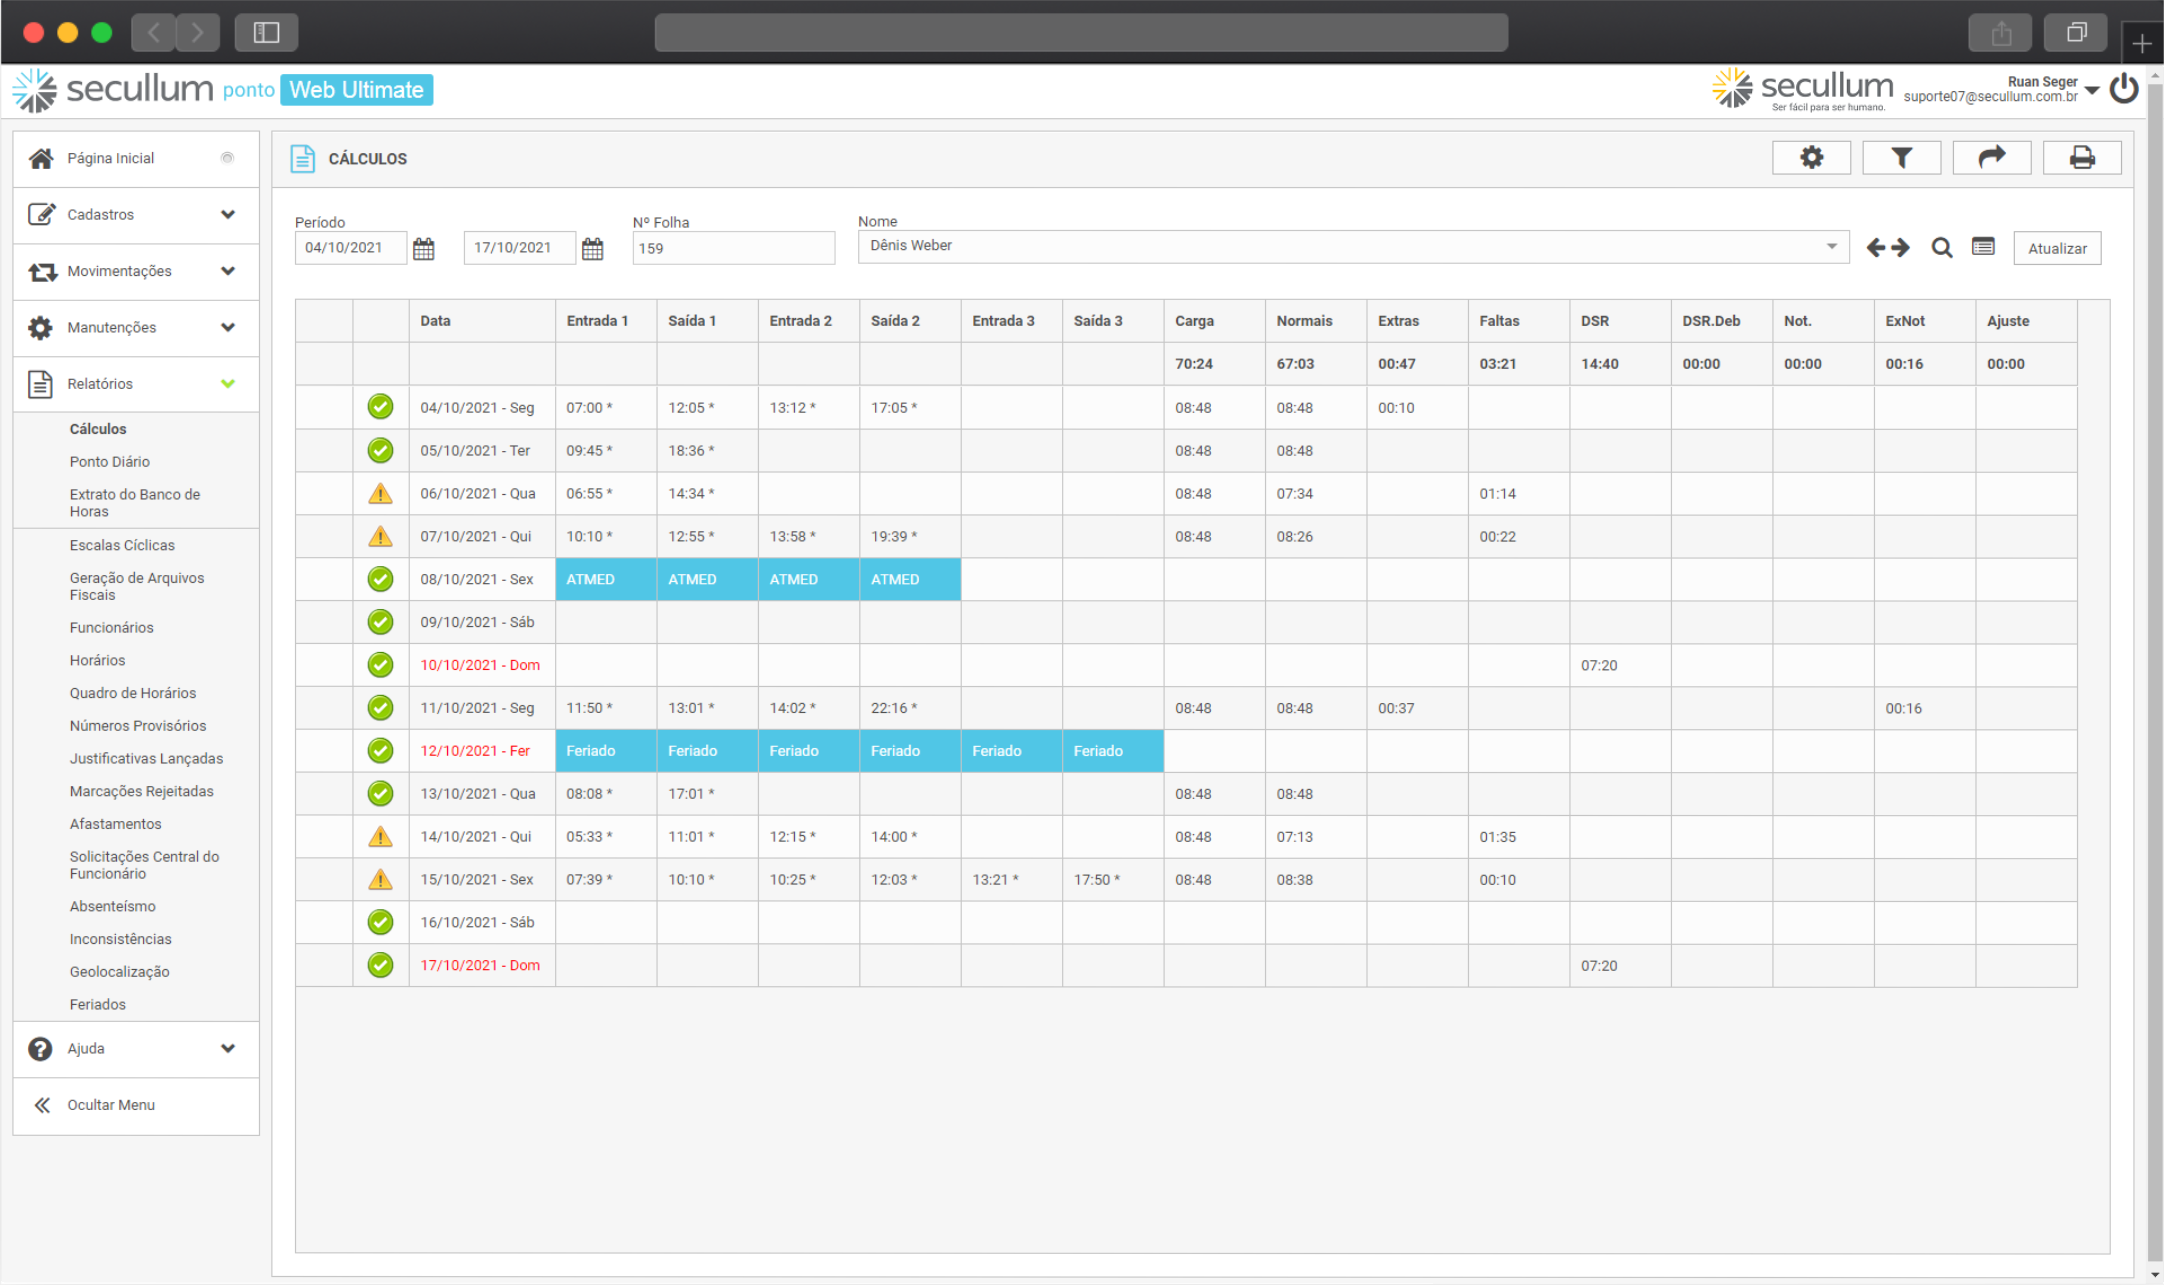
Task: Click warning triangle status for 06/10/2021
Action: (x=380, y=493)
